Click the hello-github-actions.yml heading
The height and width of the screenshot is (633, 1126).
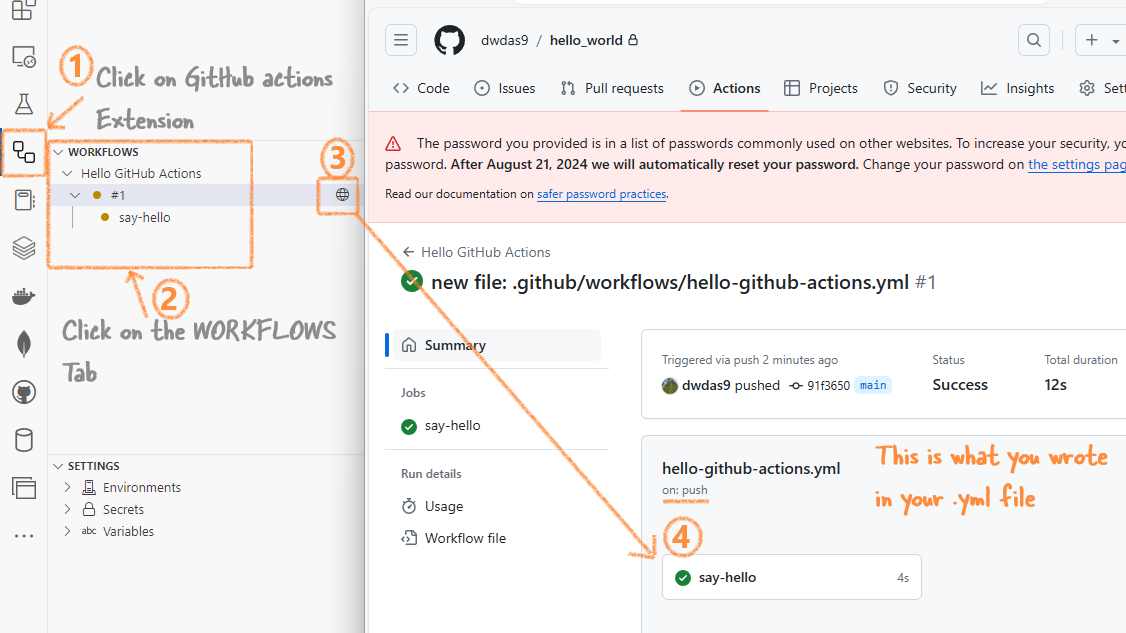(x=751, y=468)
